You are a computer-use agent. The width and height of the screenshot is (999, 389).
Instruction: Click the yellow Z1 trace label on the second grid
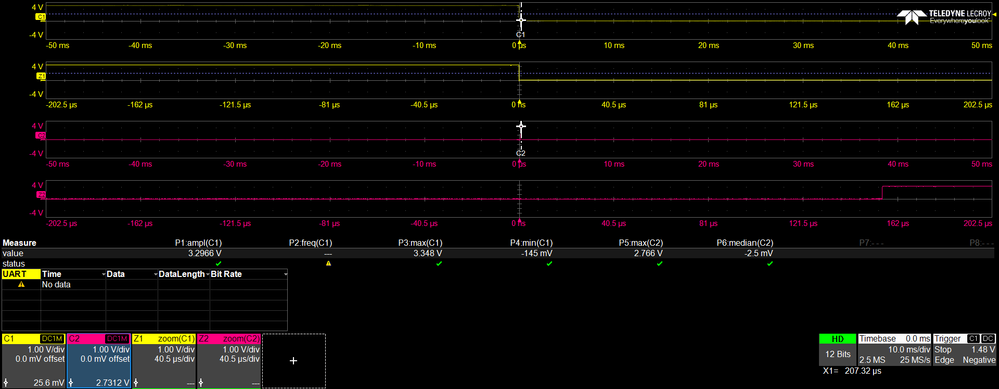pyautogui.click(x=42, y=77)
